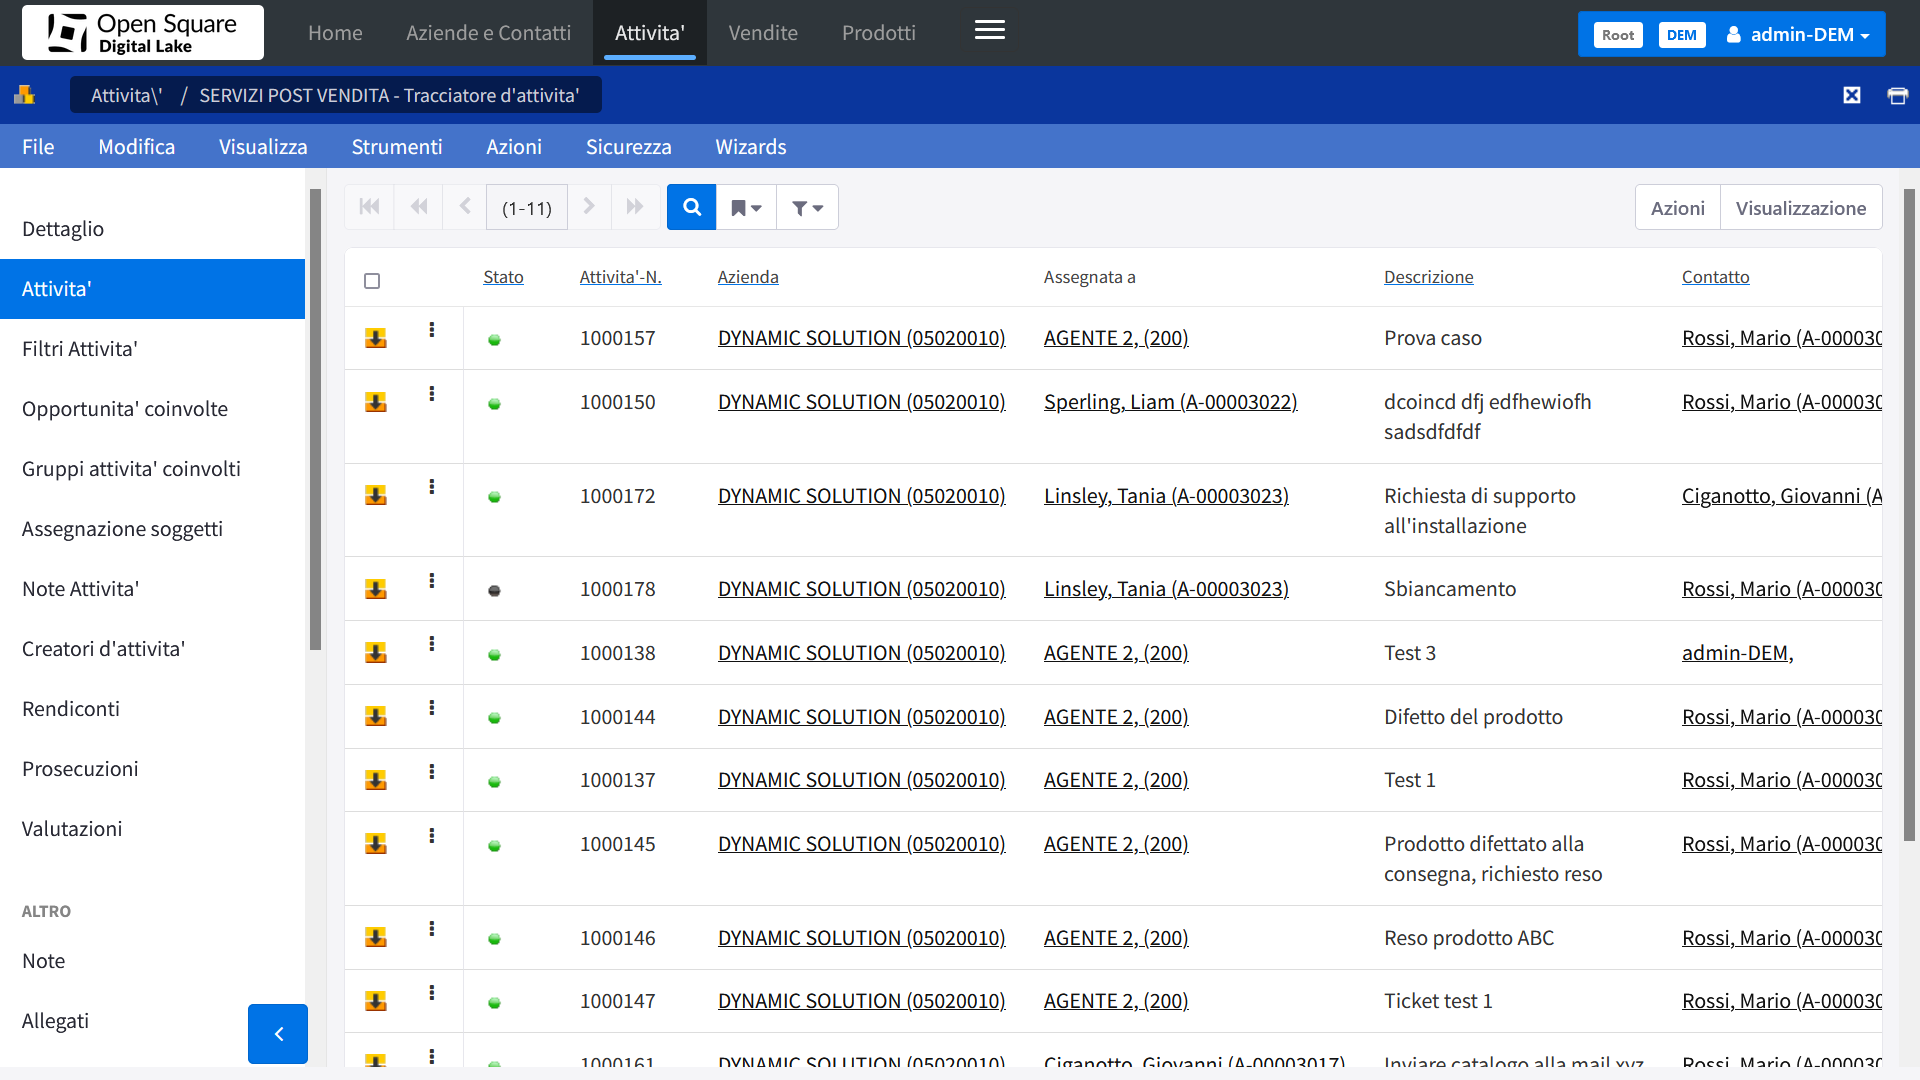Open Sperling, Liam (A-00003022) link

point(1170,402)
